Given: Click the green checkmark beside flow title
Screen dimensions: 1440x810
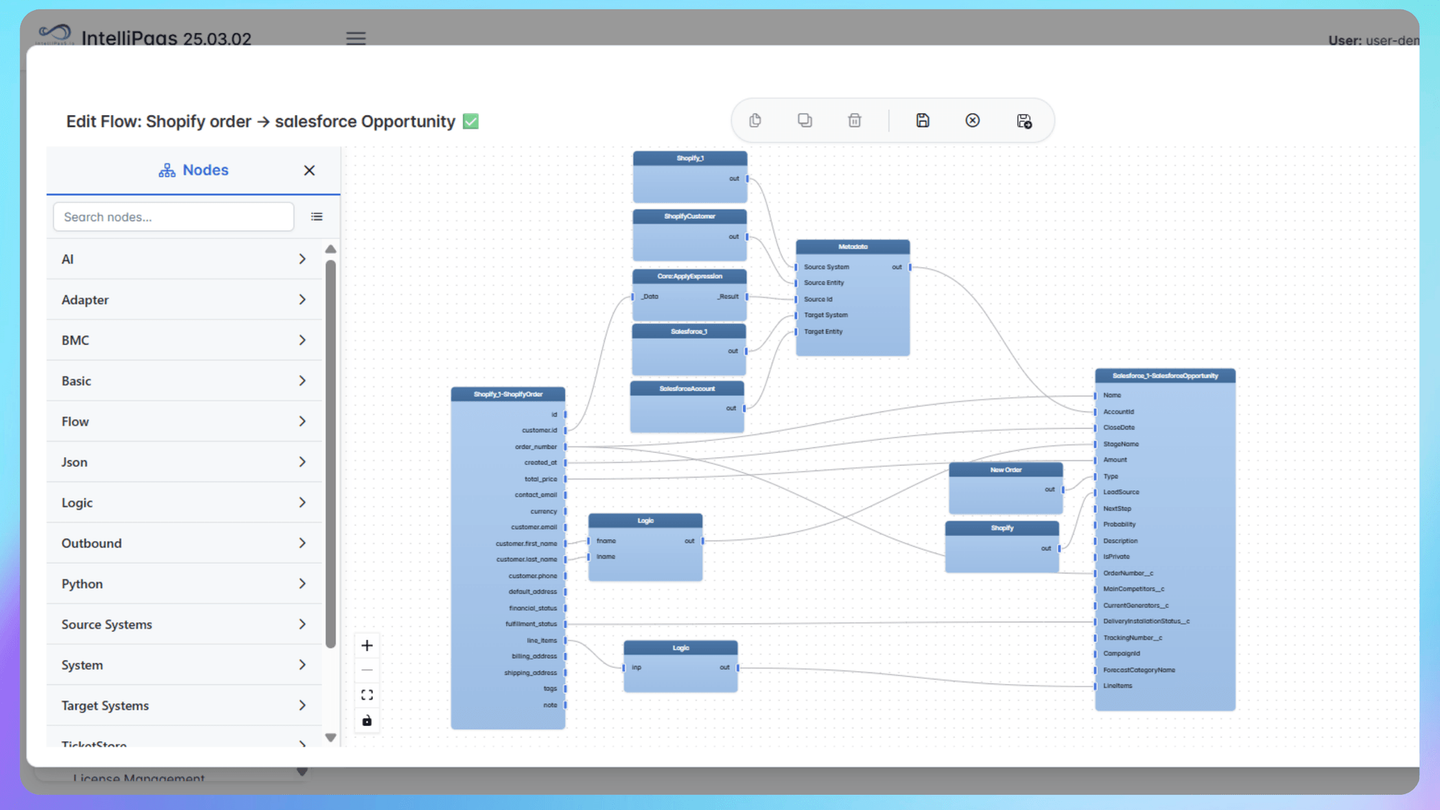Looking at the screenshot, I should point(471,121).
